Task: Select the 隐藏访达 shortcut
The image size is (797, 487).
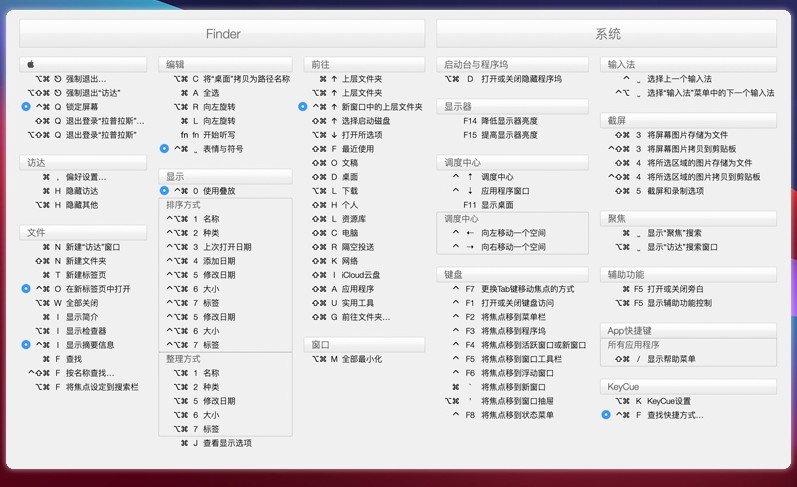Action: tap(70, 191)
